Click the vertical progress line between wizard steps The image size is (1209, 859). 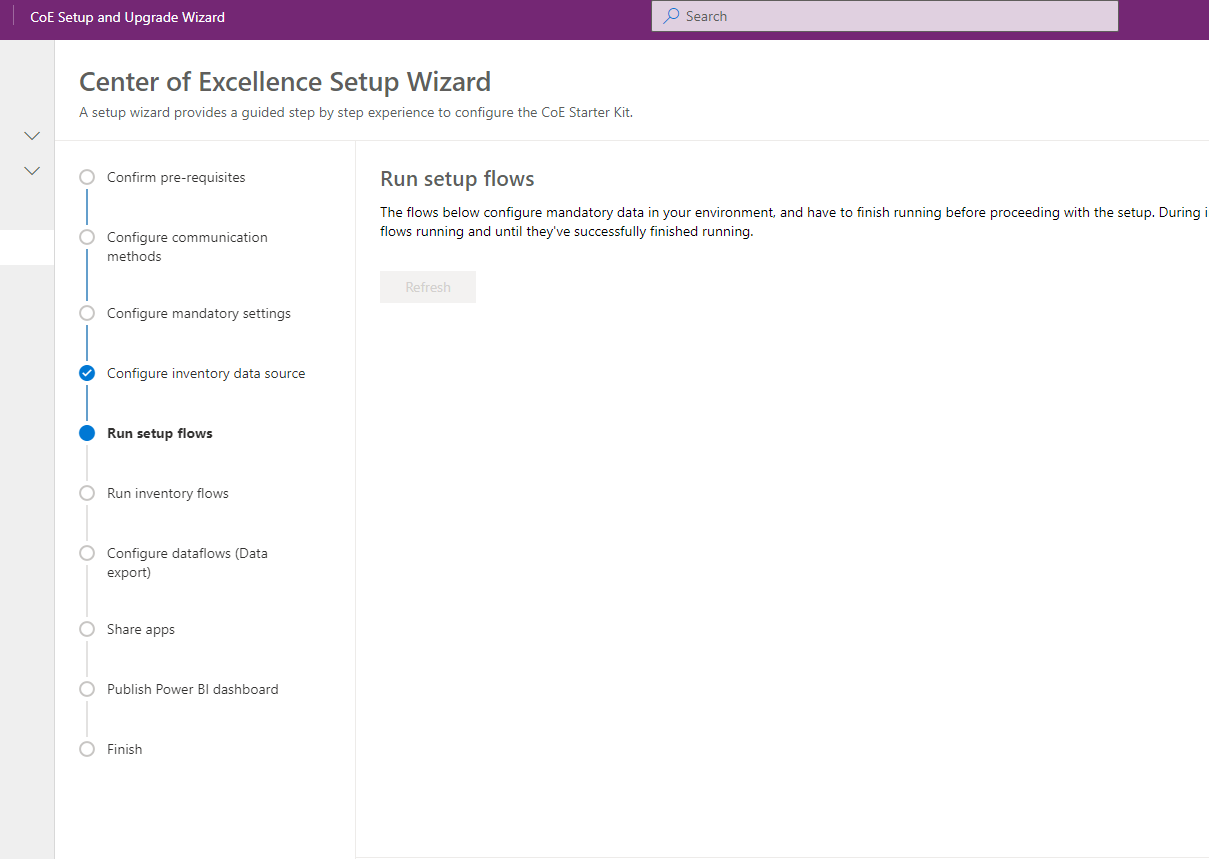click(87, 402)
